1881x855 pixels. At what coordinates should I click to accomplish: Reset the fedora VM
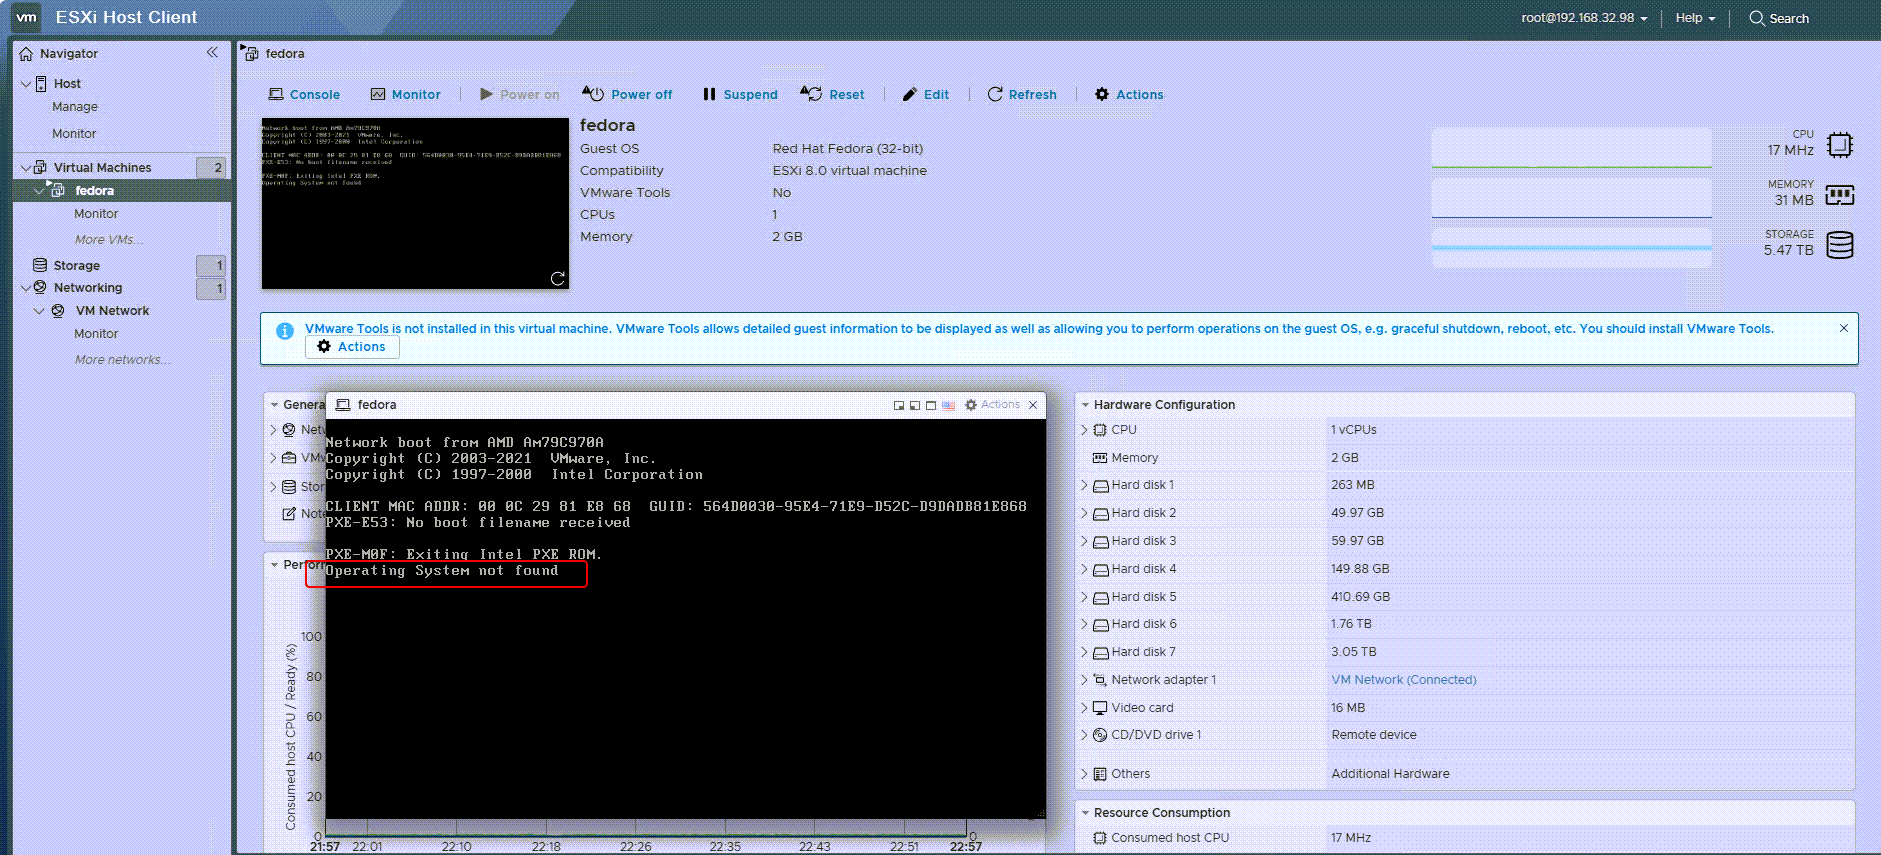pyautogui.click(x=832, y=94)
